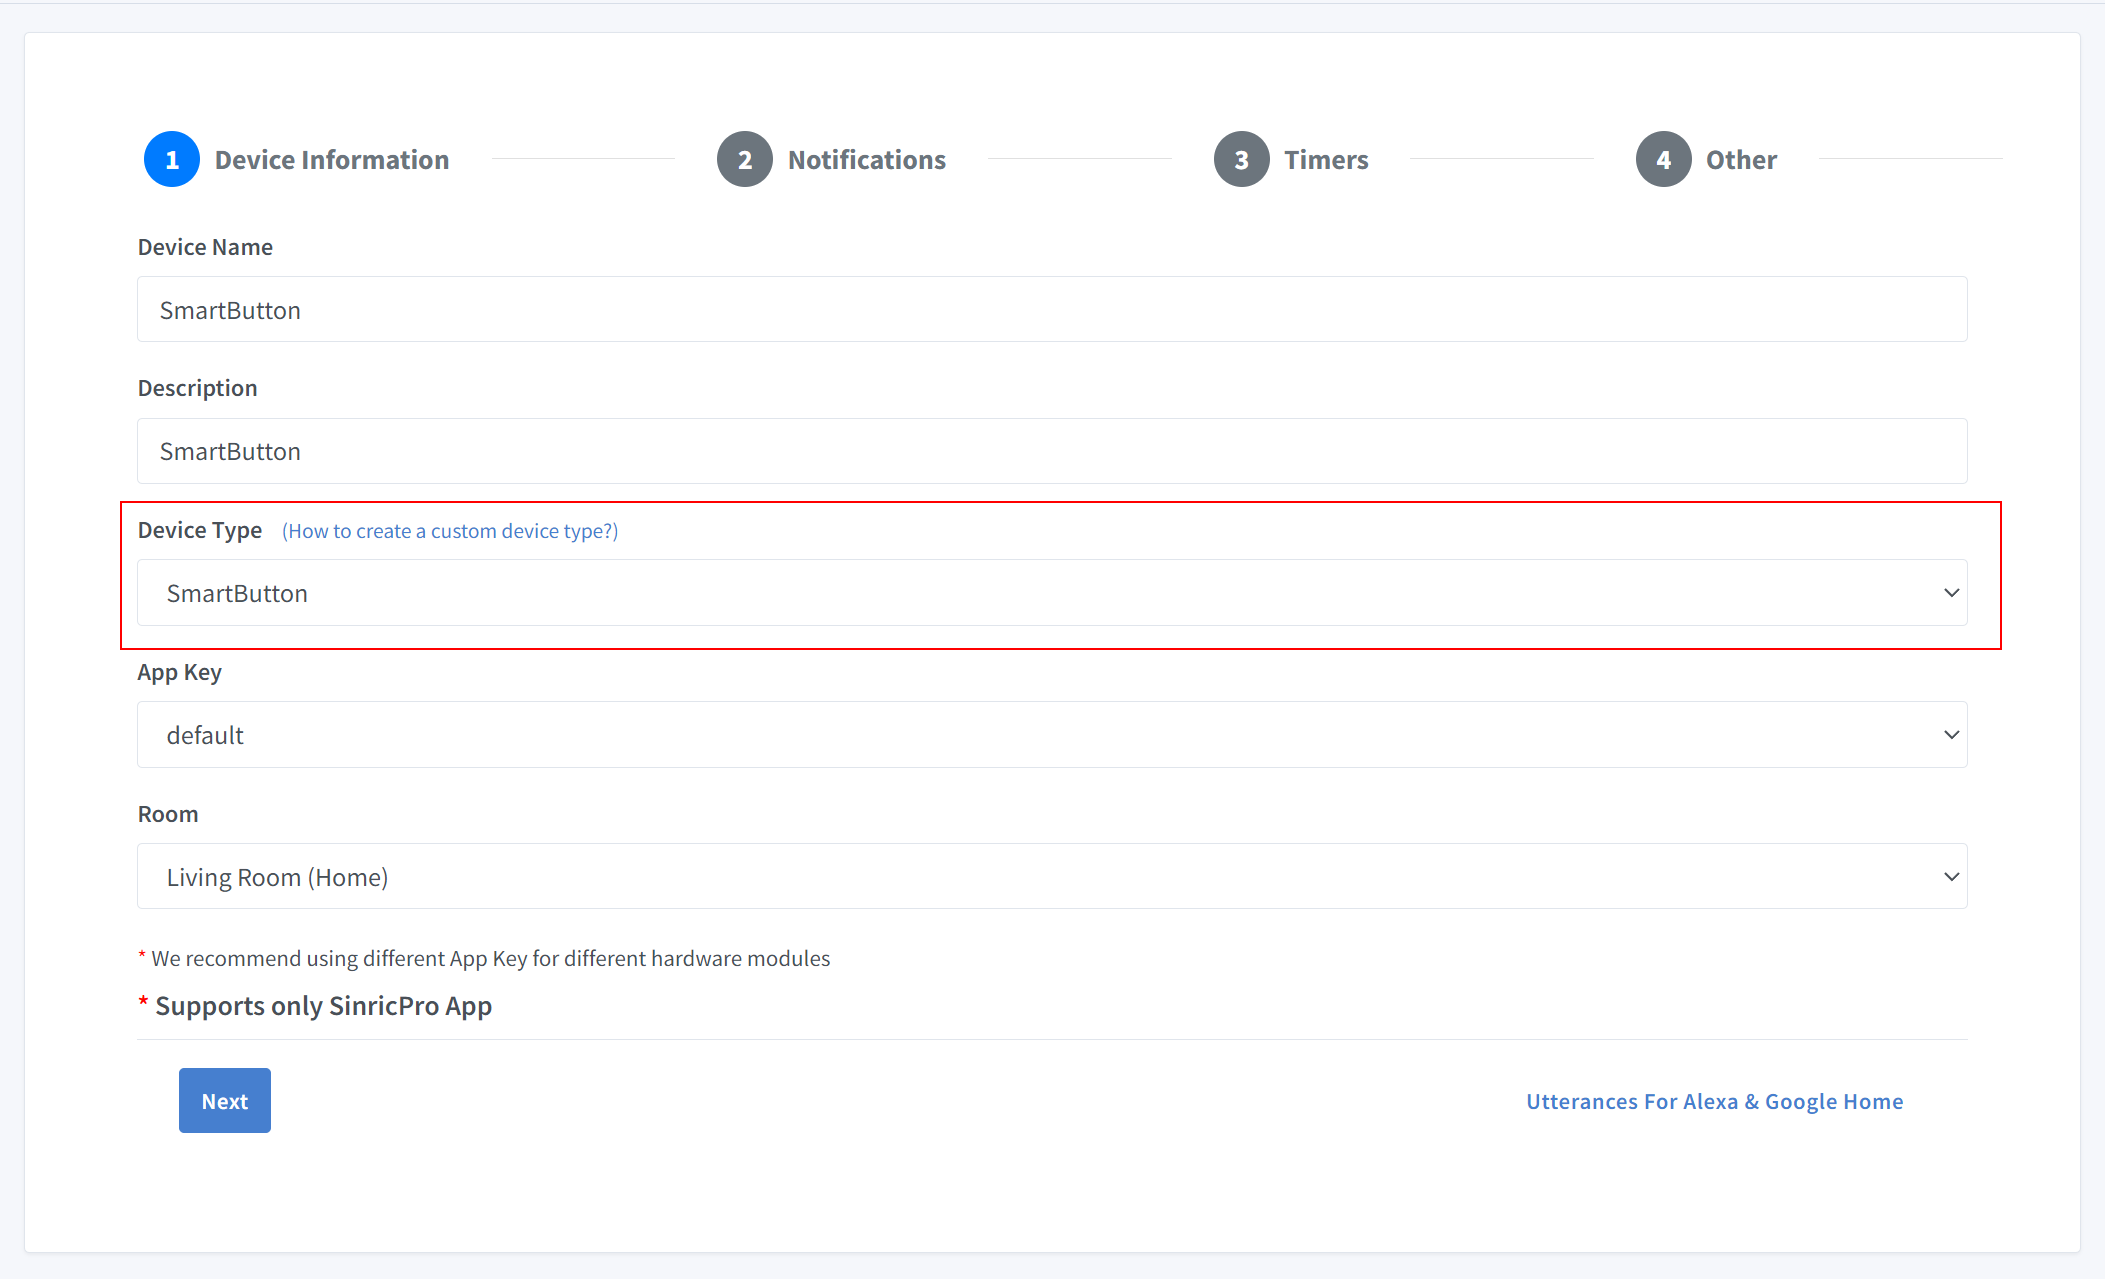Open Utterances For Alexa & Google Home

1714,1099
